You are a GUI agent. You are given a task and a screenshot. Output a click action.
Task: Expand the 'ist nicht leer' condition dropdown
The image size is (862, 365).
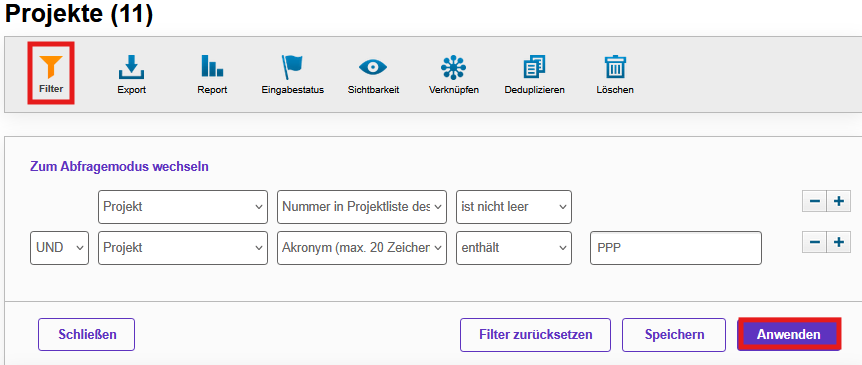pyautogui.click(x=514, y=207)
